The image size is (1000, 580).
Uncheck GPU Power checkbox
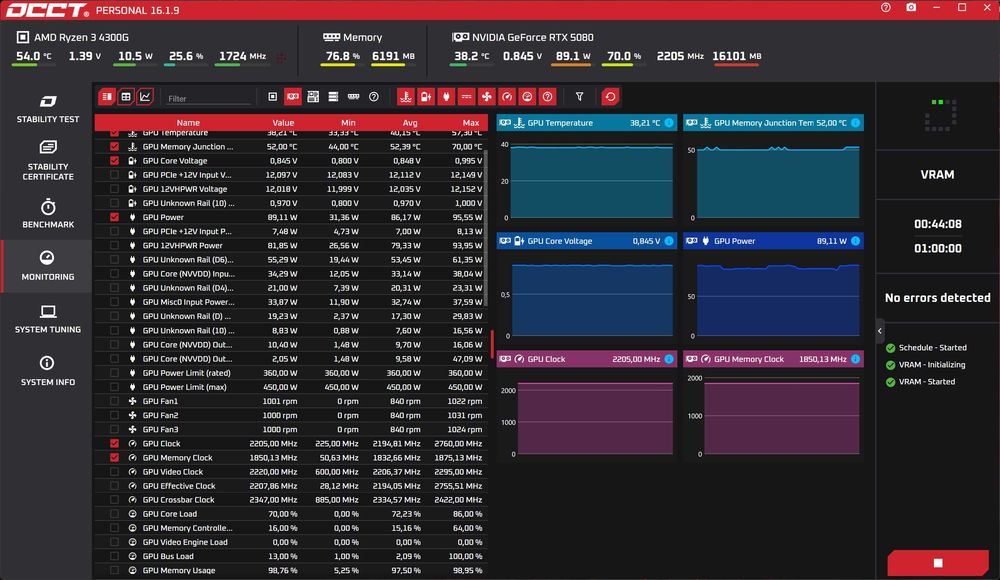tap(114, 217)
